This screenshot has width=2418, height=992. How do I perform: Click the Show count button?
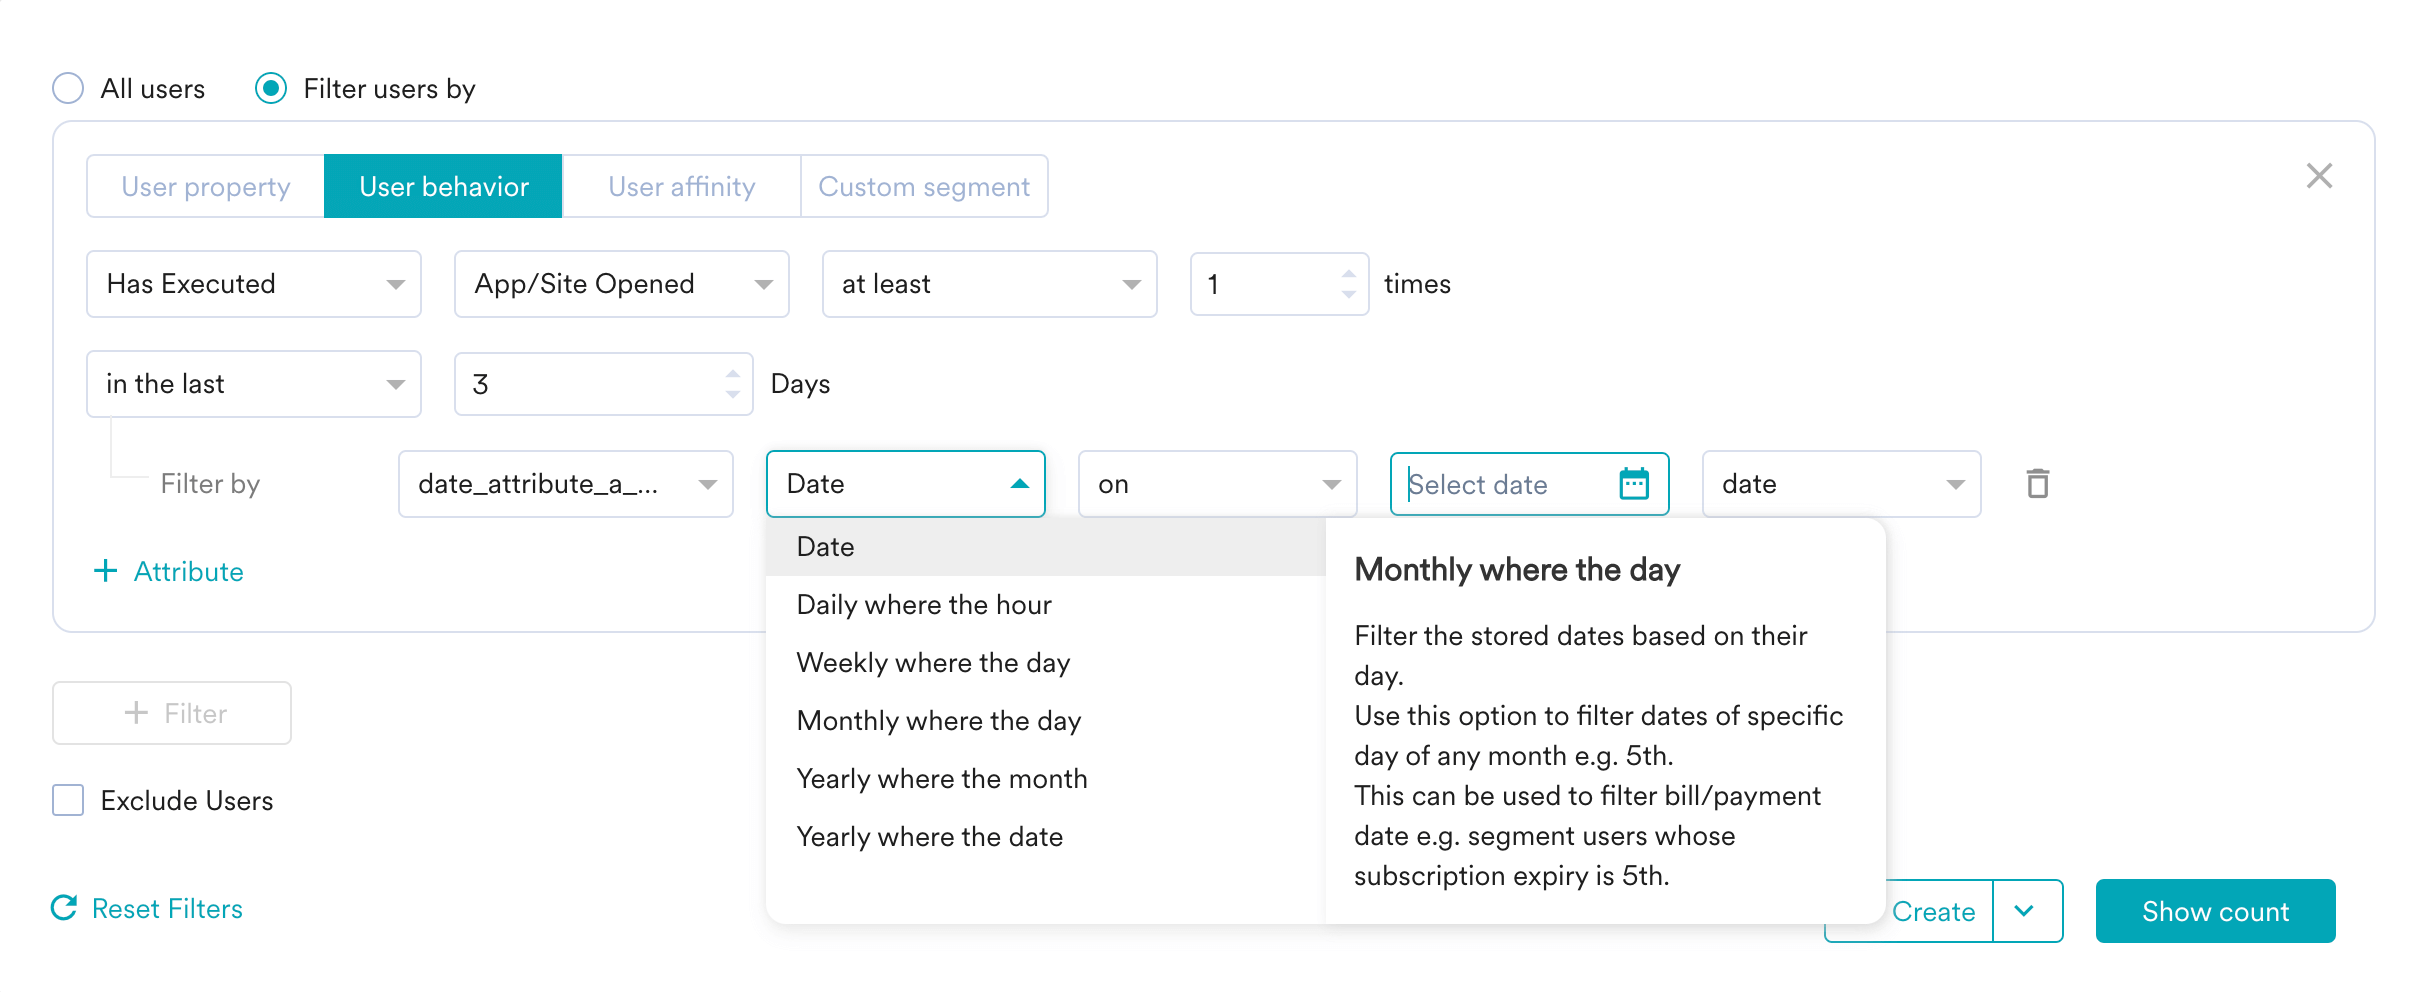pyautogui.click(x=2214, y=911)
